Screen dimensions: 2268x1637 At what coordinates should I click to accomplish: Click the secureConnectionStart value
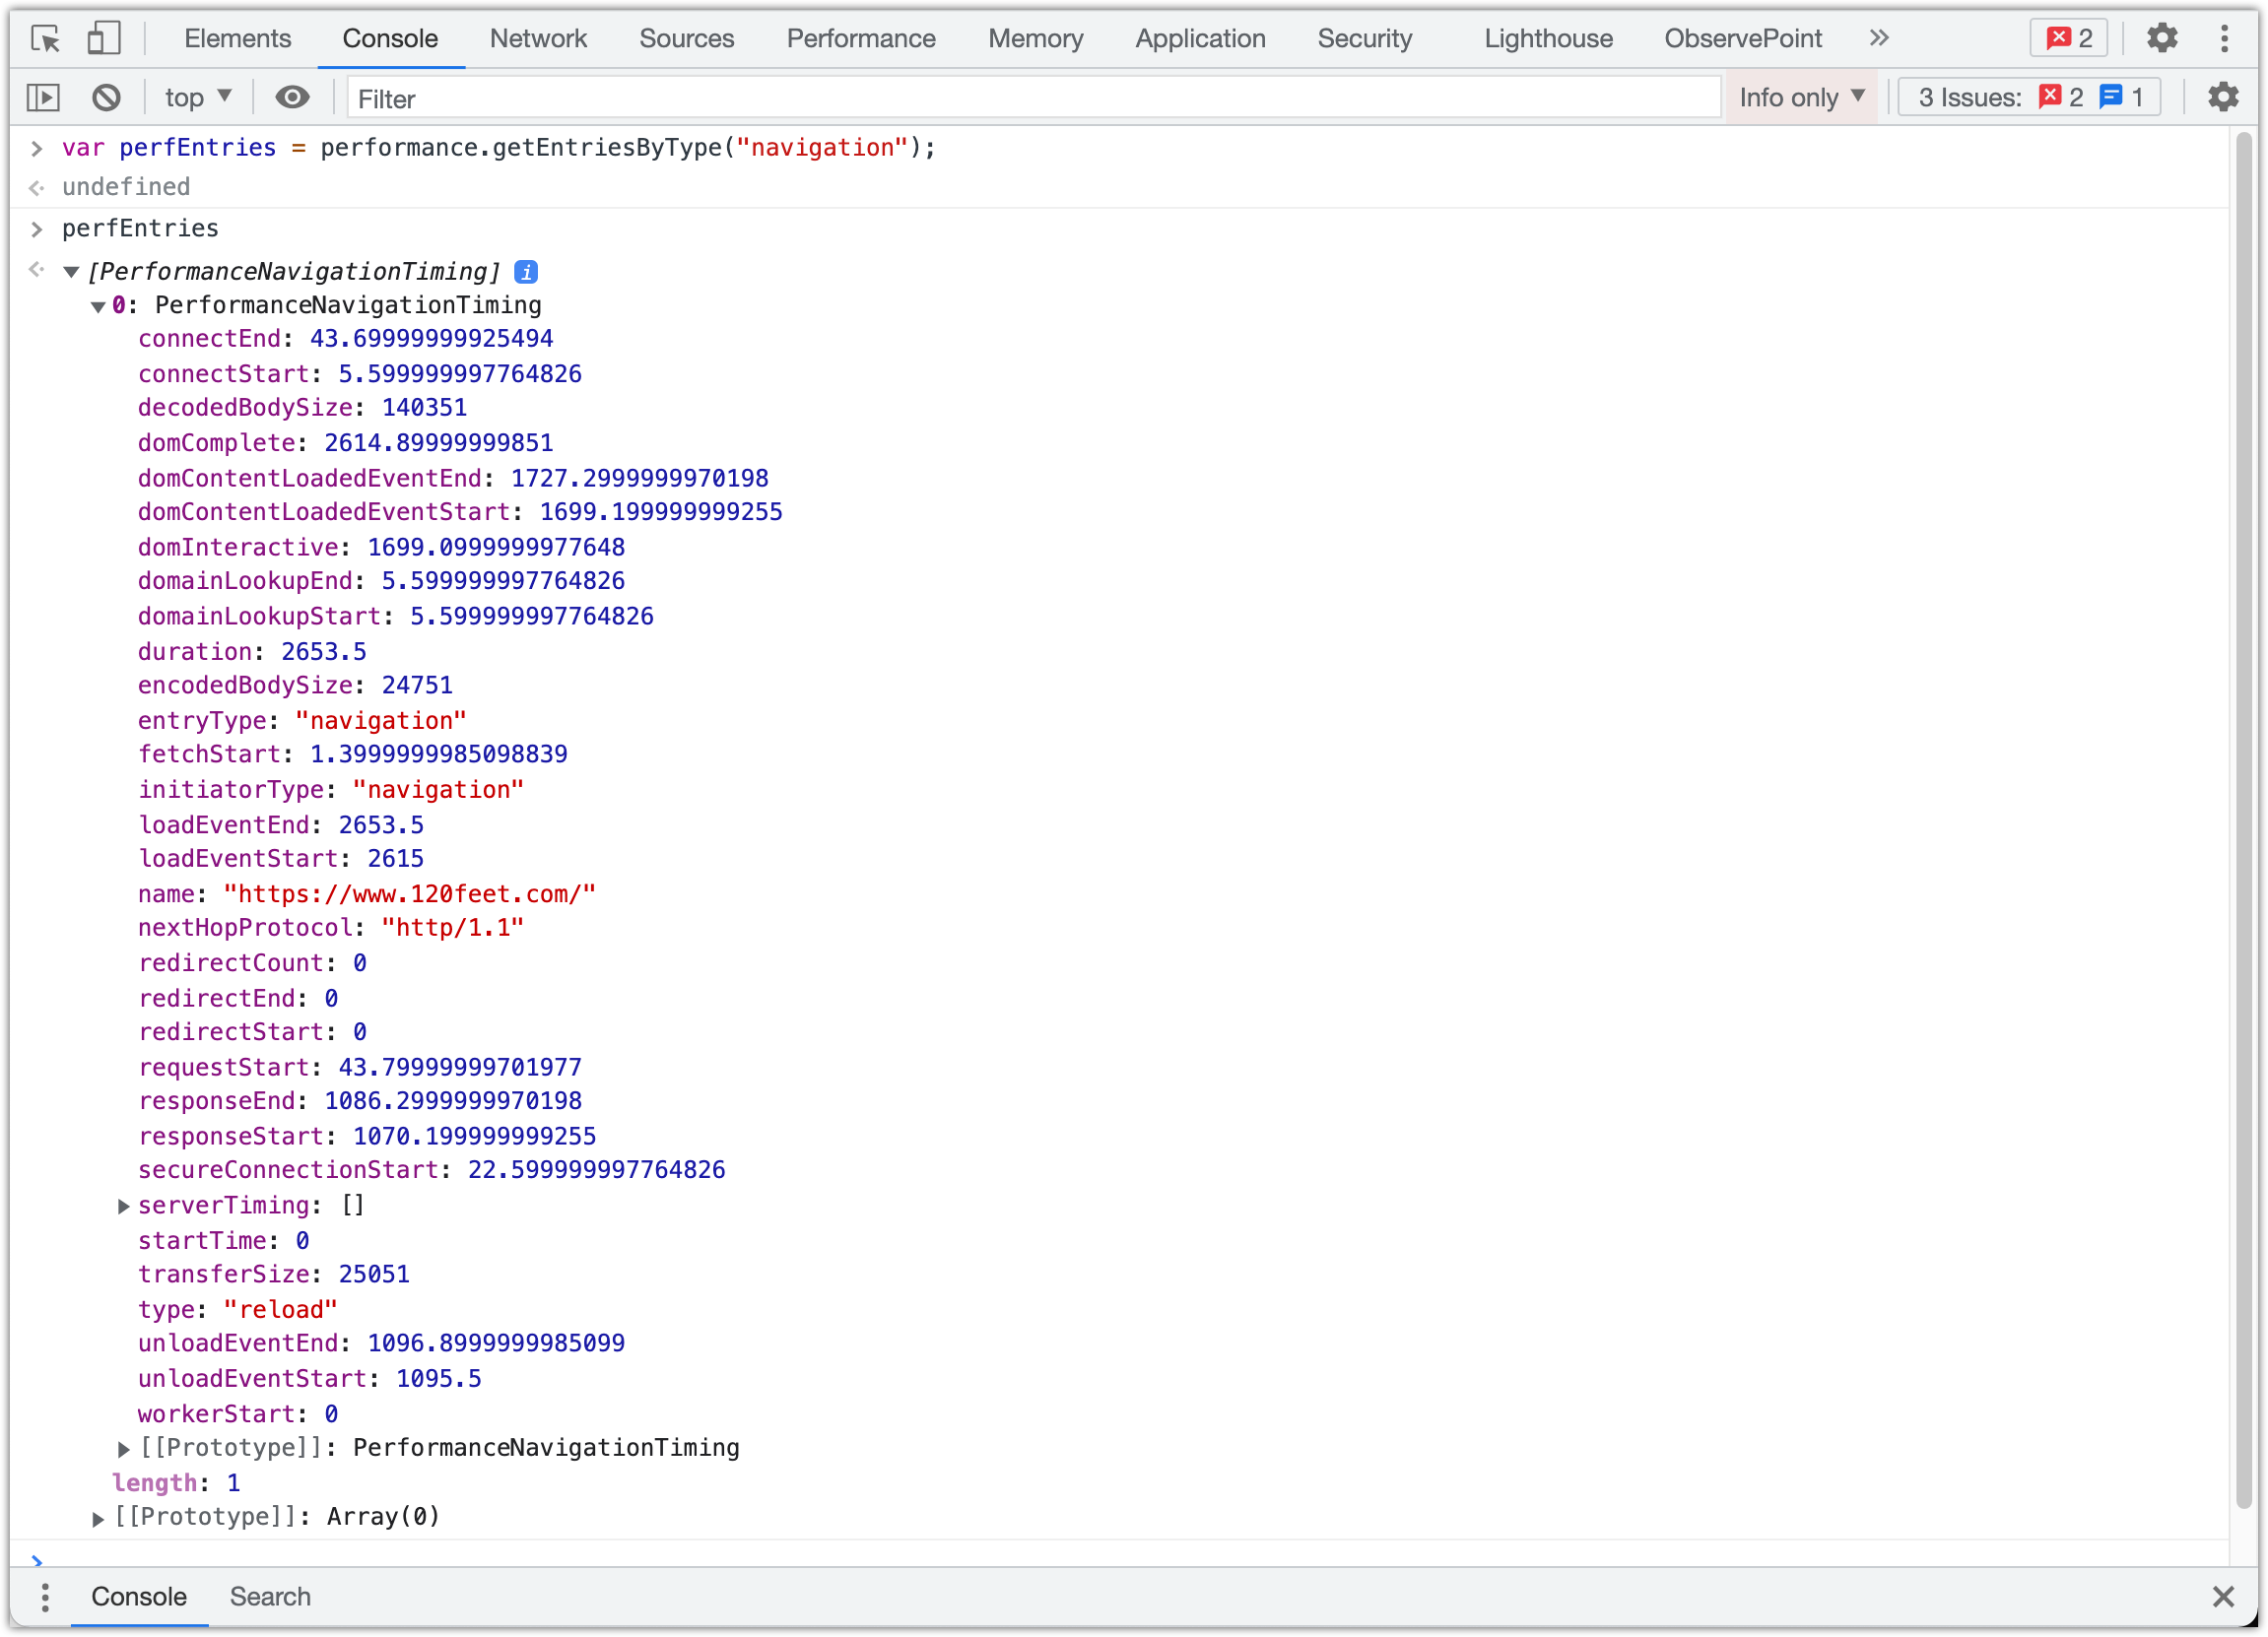(596, 1170)
